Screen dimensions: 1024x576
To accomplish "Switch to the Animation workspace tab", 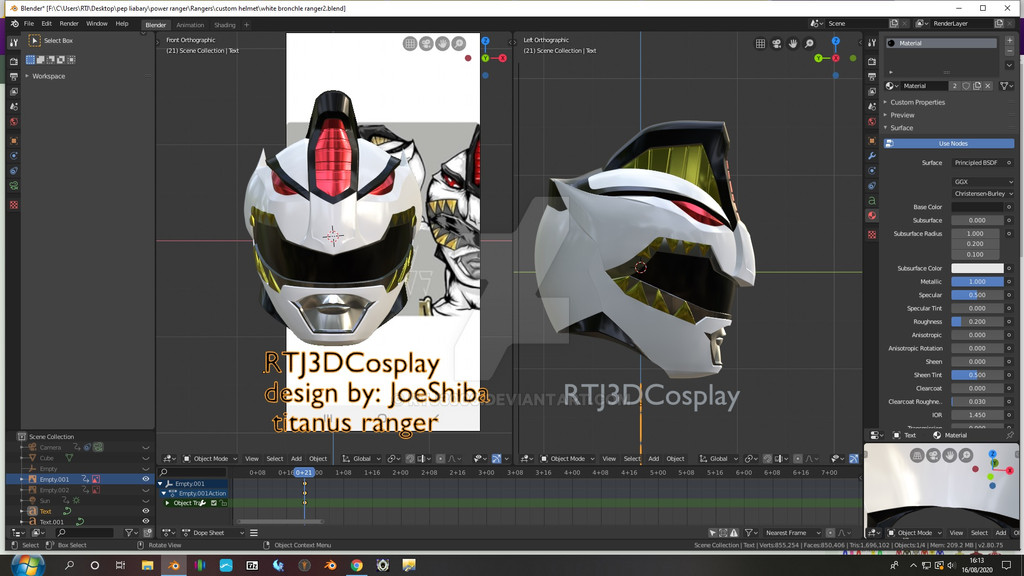I will [x=190, y=25].
